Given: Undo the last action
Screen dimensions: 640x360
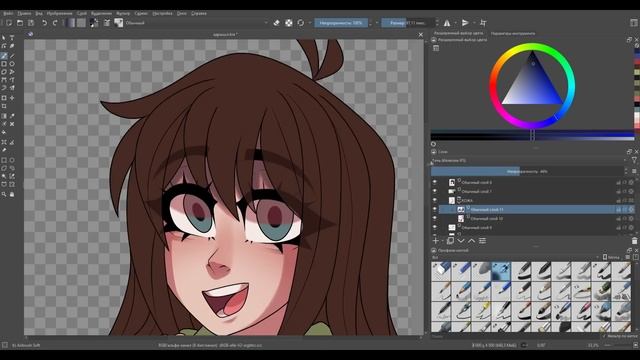Looking at the screenshot, I should pyautogui.click(x=44, y=23).
